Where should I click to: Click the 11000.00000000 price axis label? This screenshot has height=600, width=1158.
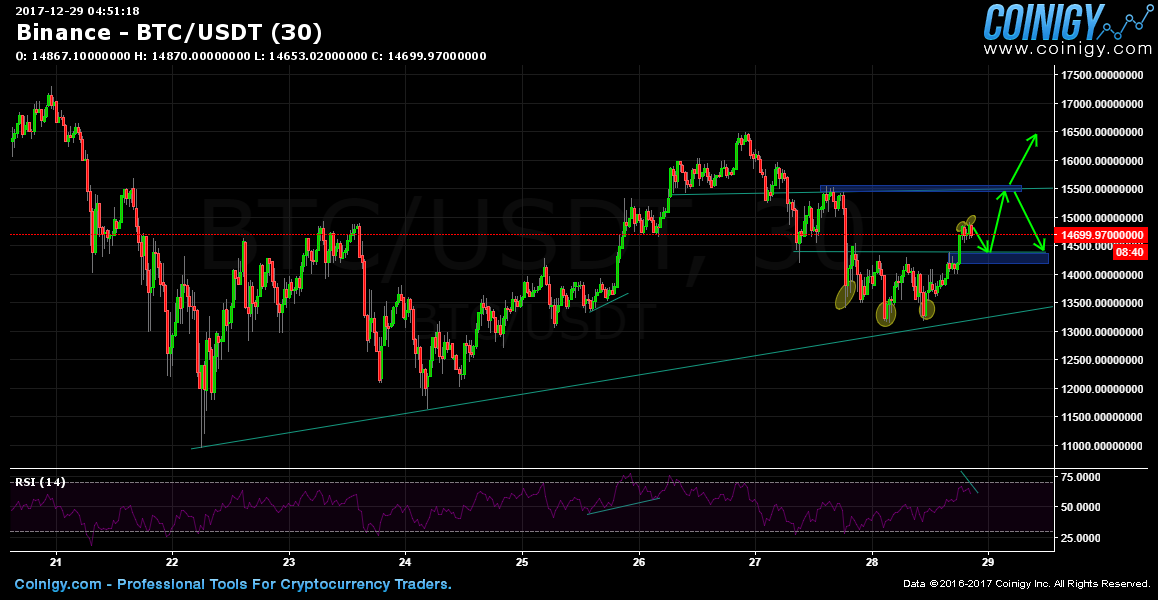coord(1102,446)
